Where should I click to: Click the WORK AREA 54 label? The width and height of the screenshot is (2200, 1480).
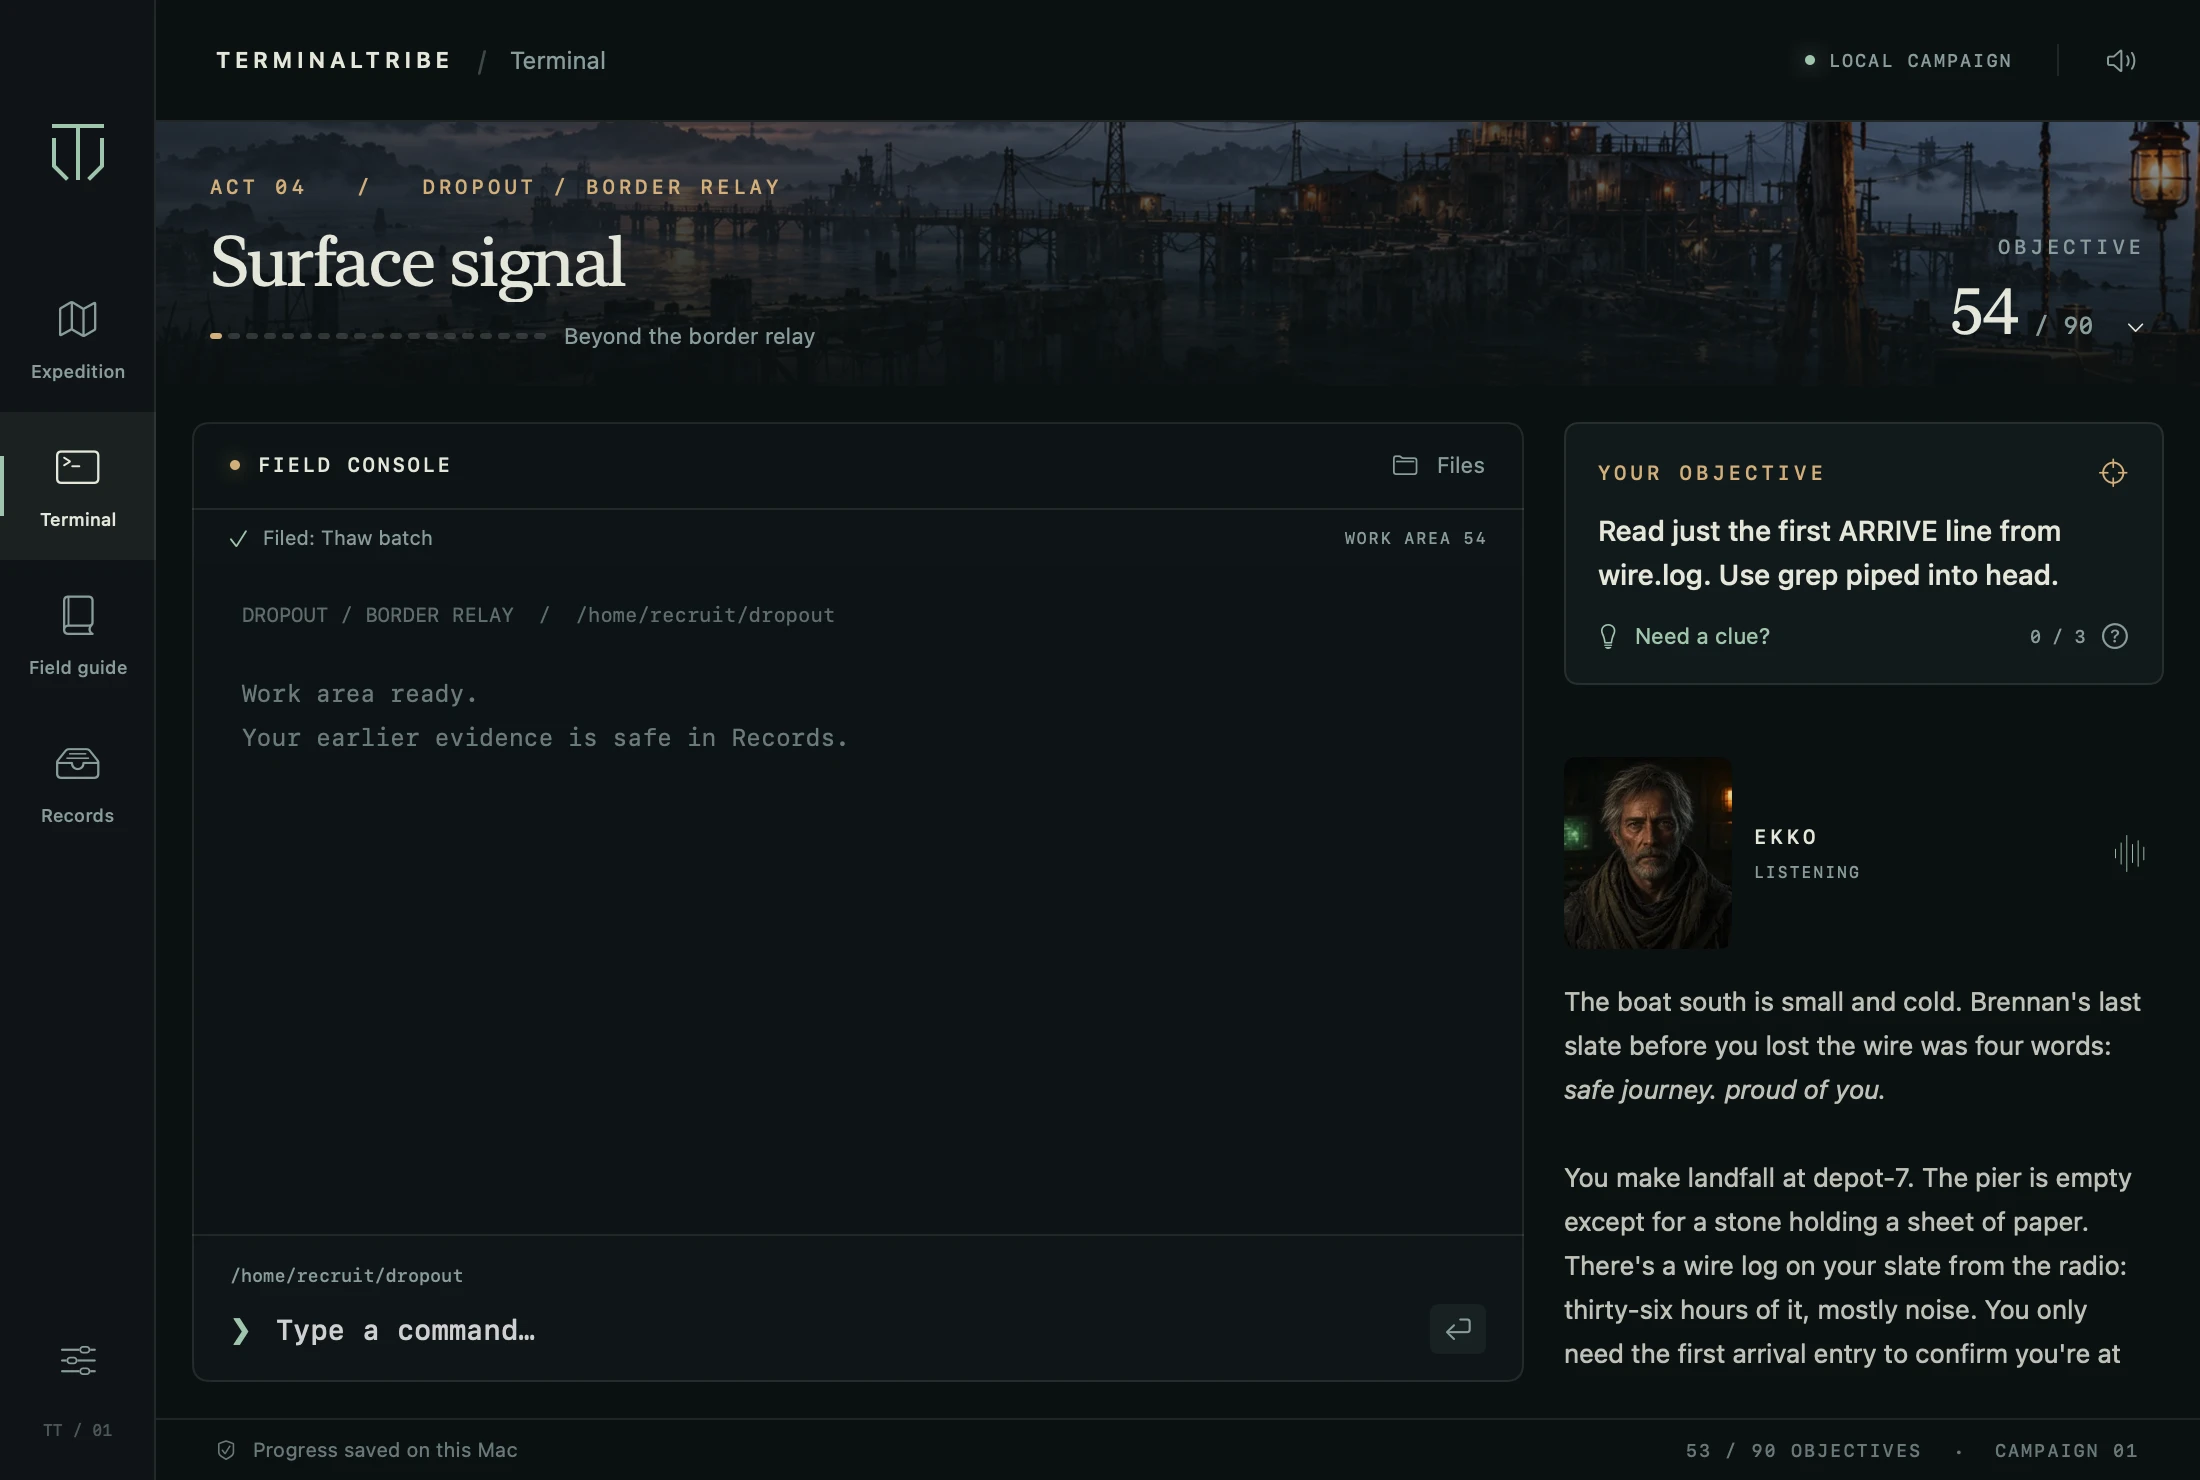point(1415,538)
